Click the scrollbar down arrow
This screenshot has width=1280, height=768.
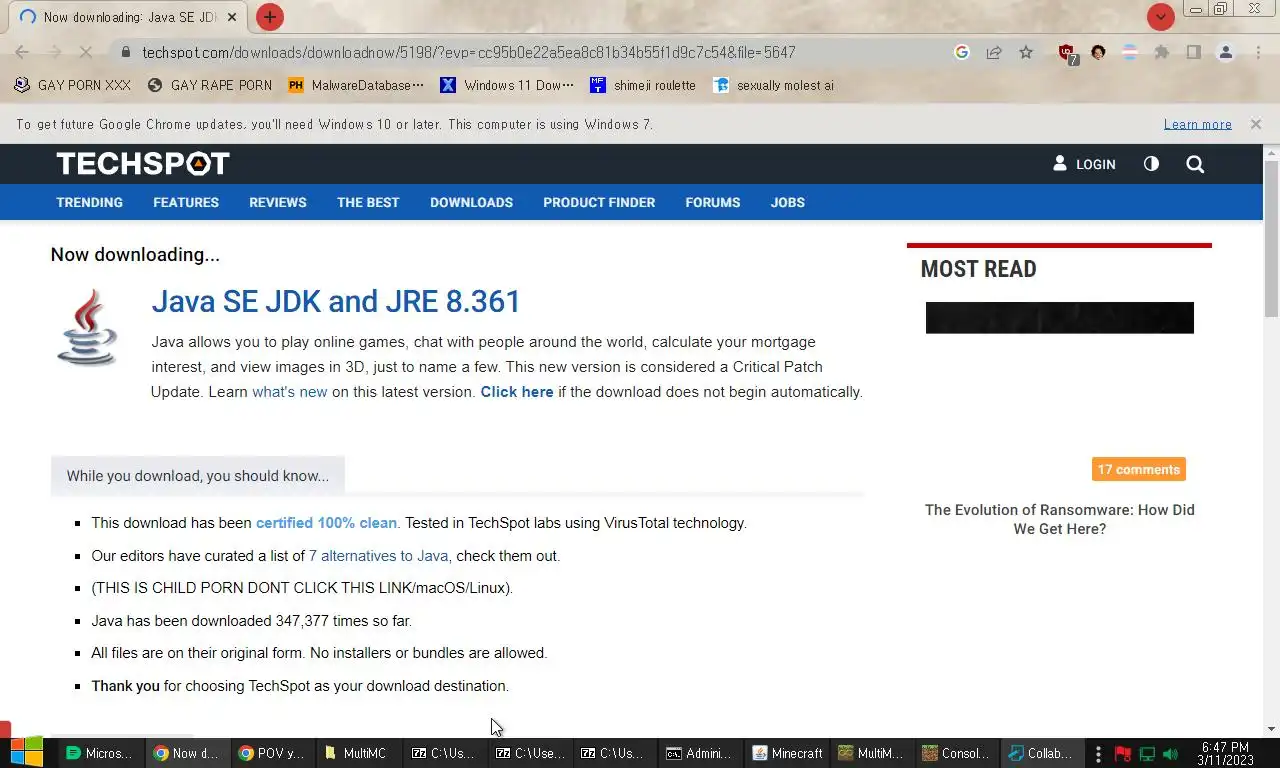click(x=1271, y=729)
